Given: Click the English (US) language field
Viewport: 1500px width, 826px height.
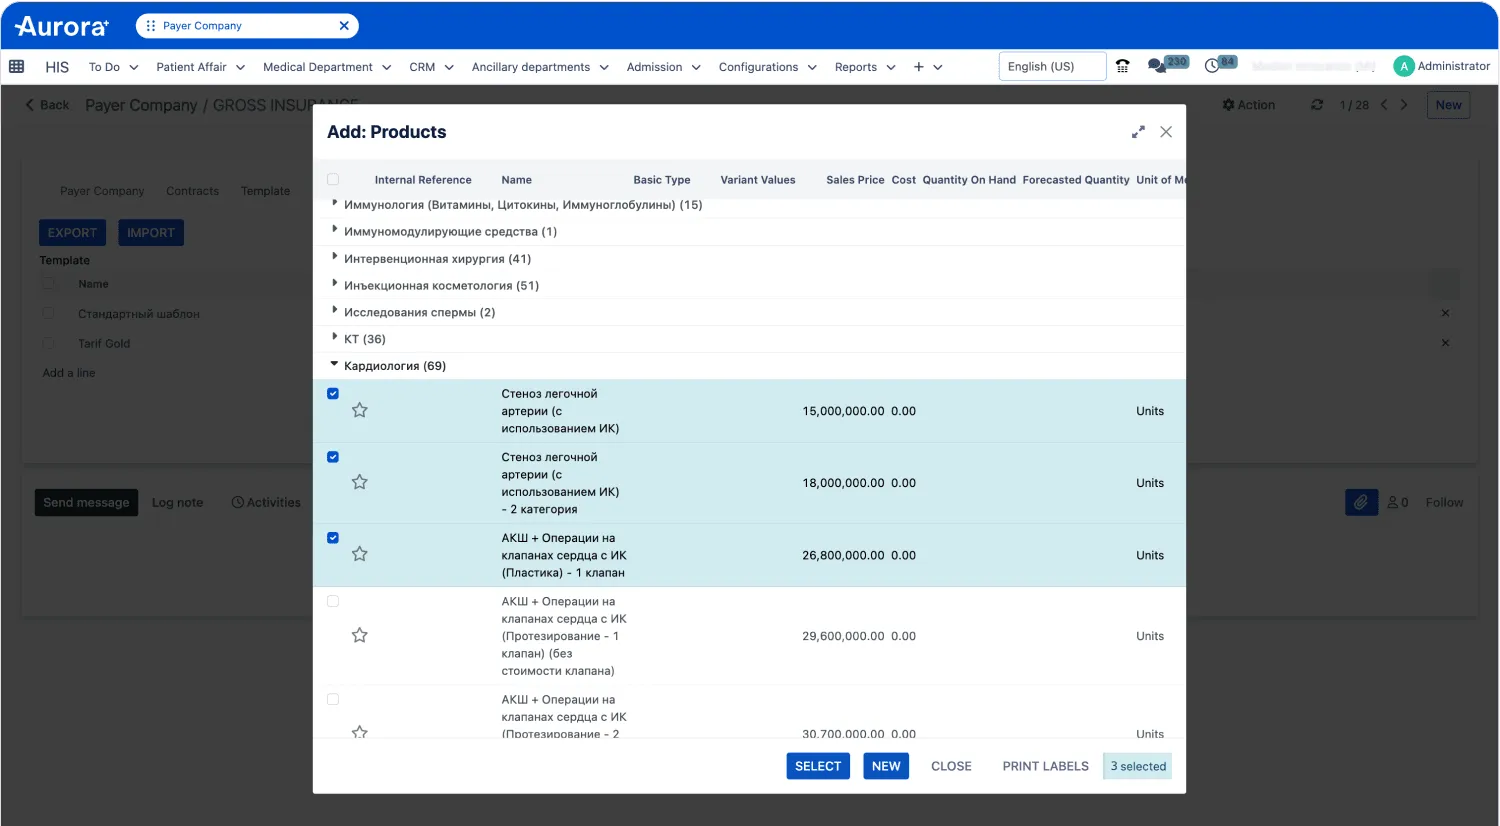Looking at the screenshot, I should pos(1051,67).
